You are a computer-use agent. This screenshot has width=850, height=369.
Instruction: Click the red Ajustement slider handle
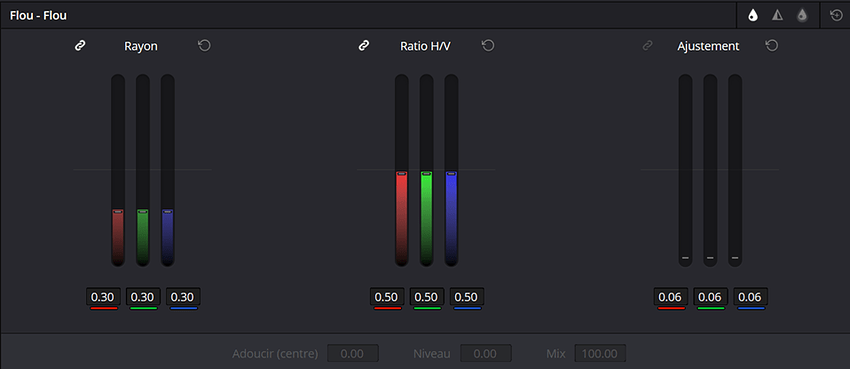[x=685, y=258]
